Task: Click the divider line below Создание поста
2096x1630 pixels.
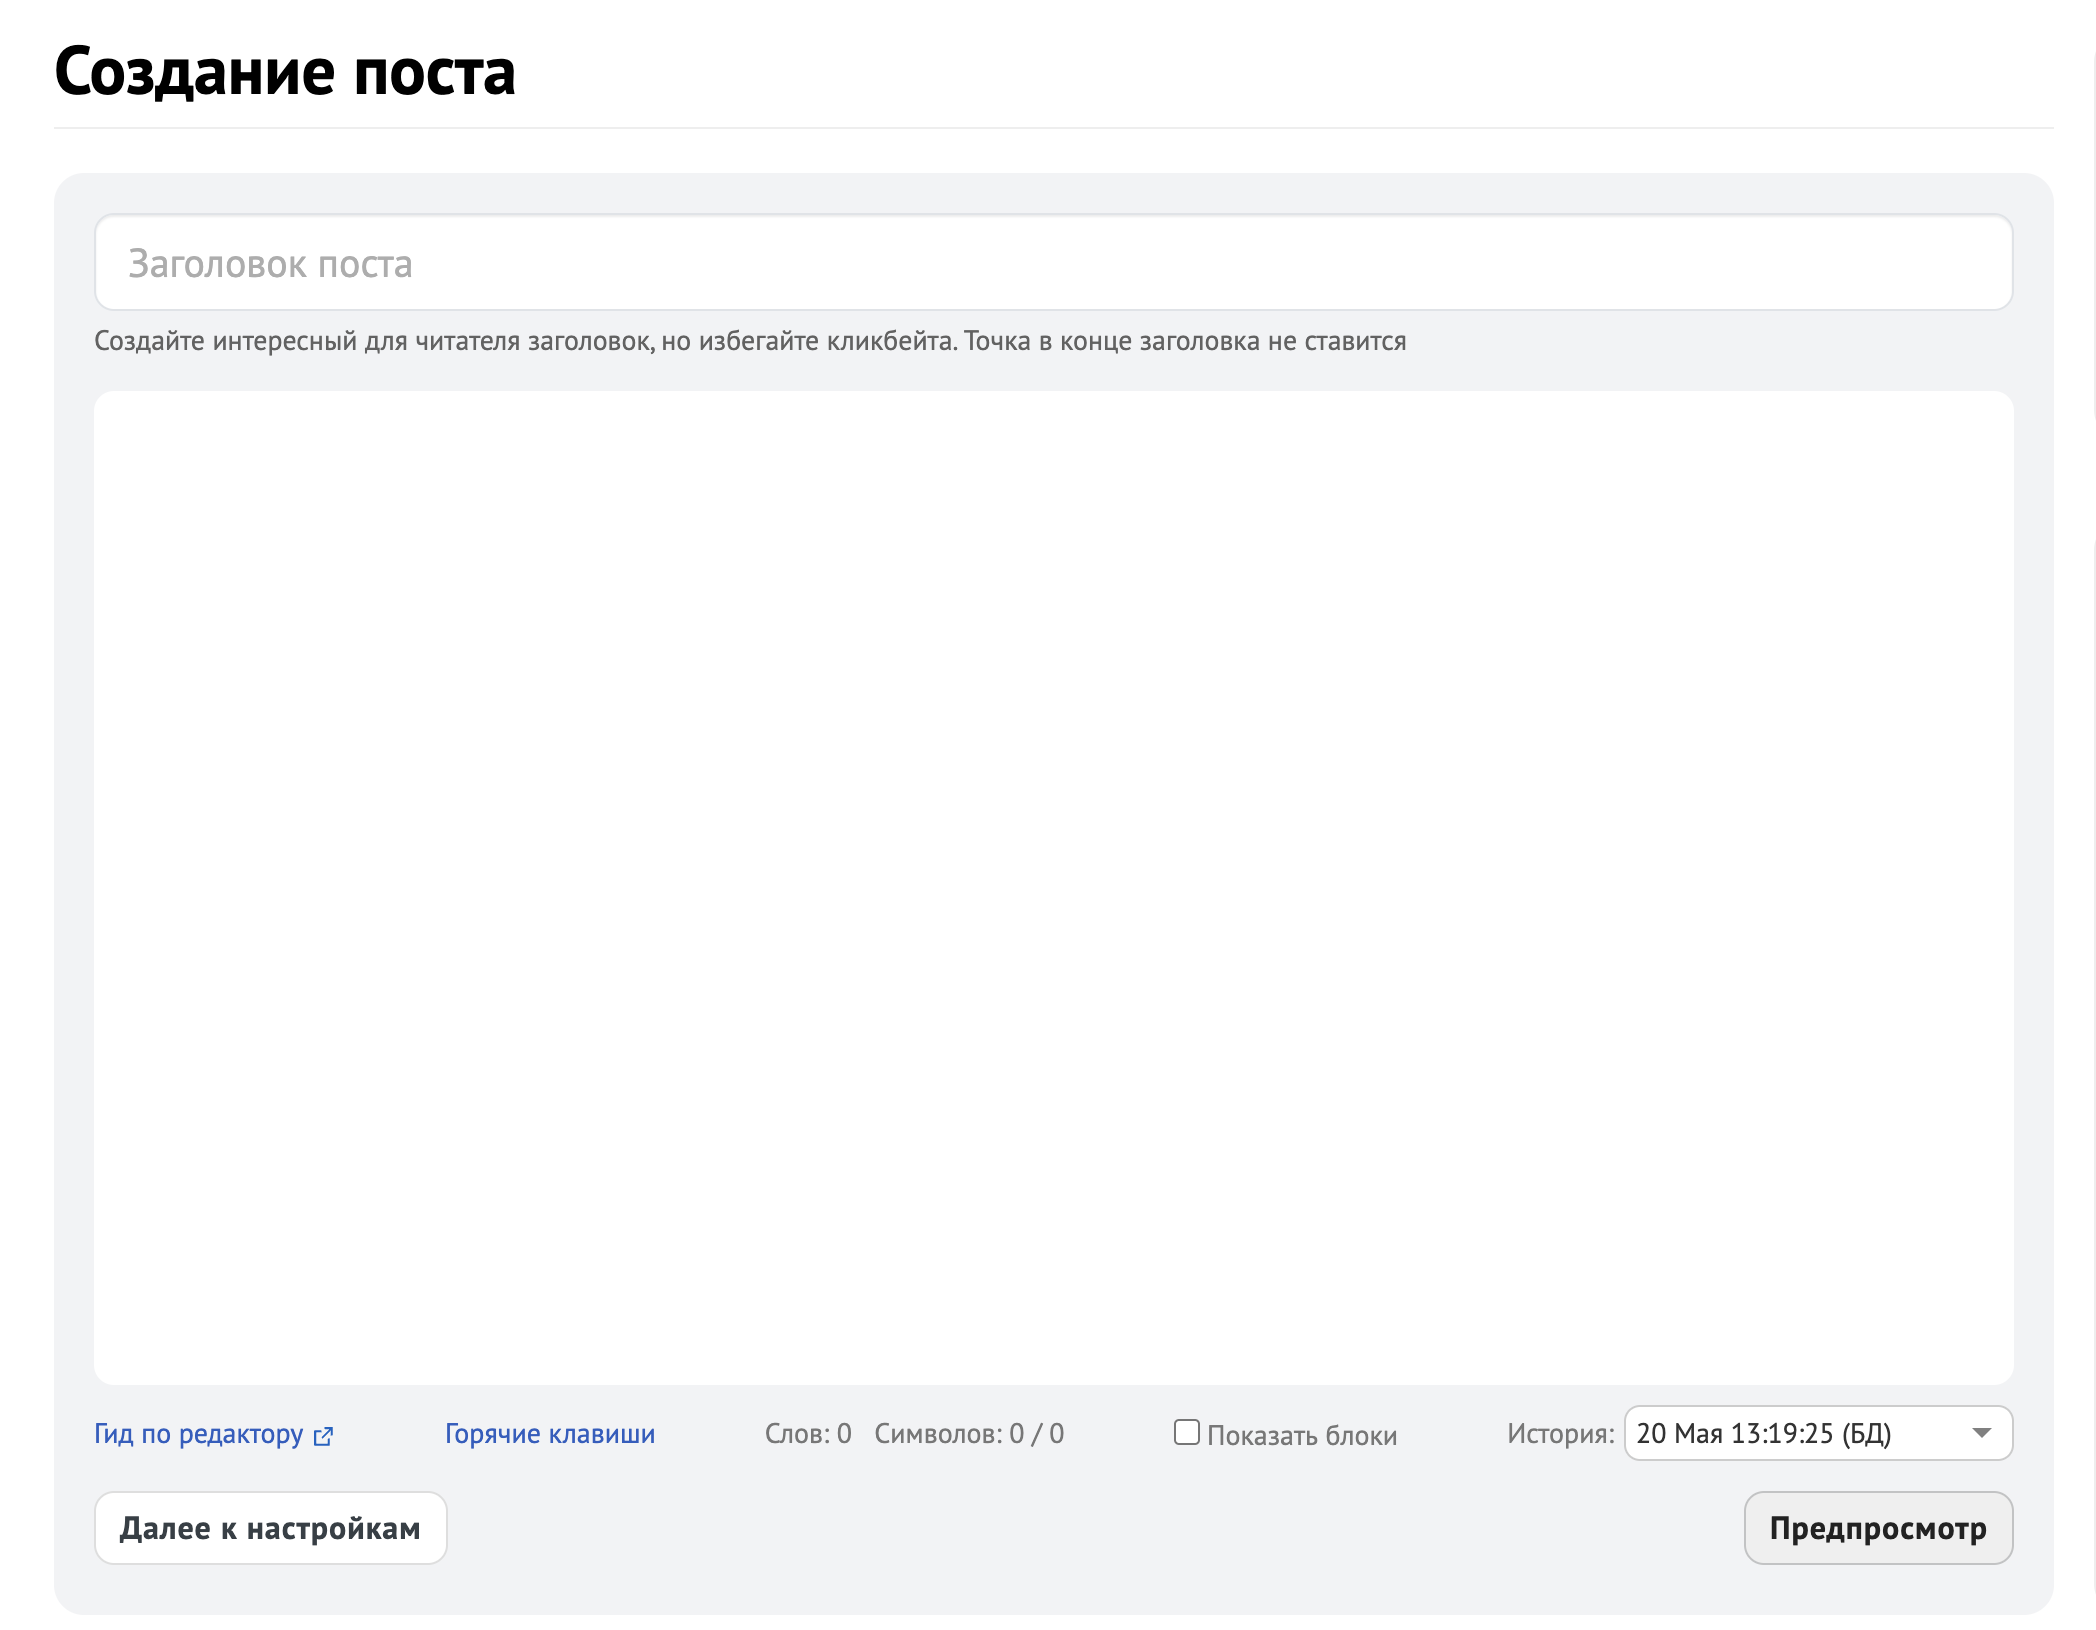Action: pos(1052,128)
